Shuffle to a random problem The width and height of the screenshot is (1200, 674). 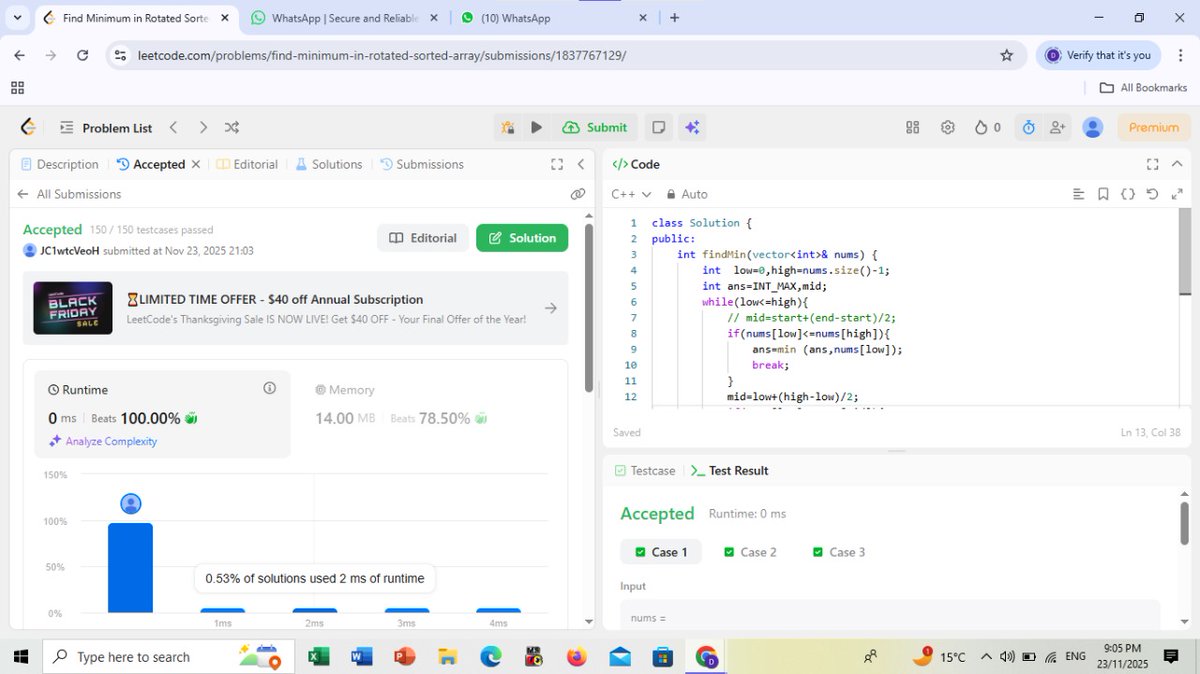[231, 127]
